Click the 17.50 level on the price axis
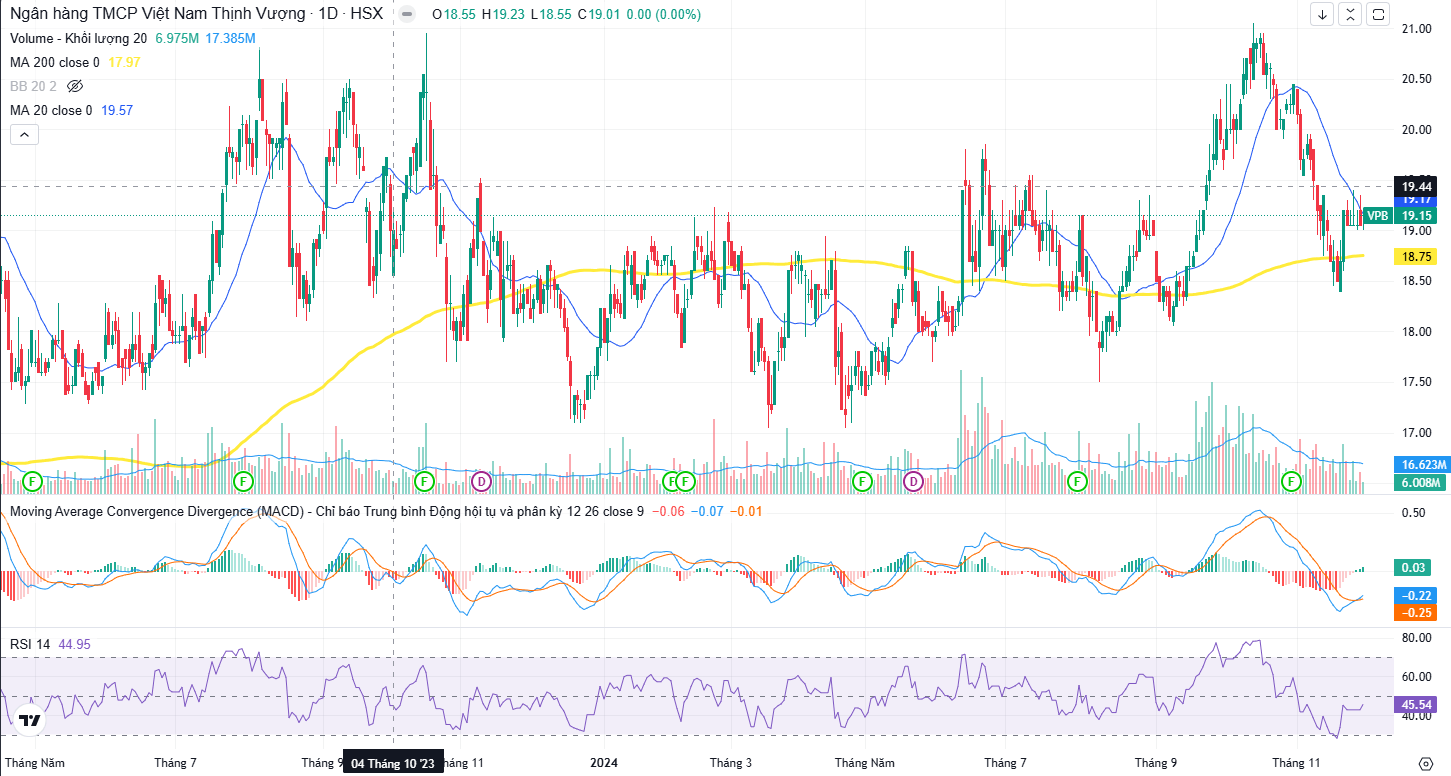 [1416, 382]
